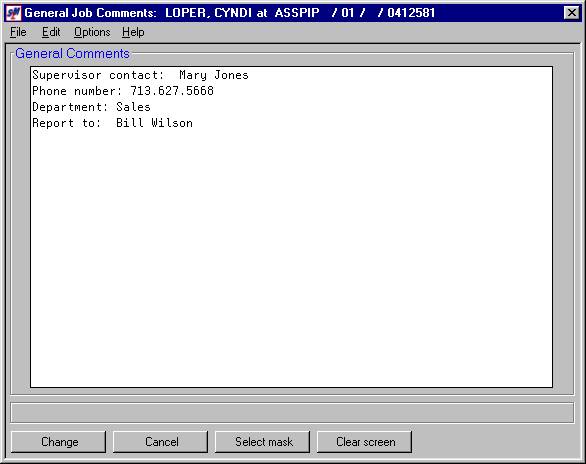Click the Department: Sales text line

[x=92, y=107]
